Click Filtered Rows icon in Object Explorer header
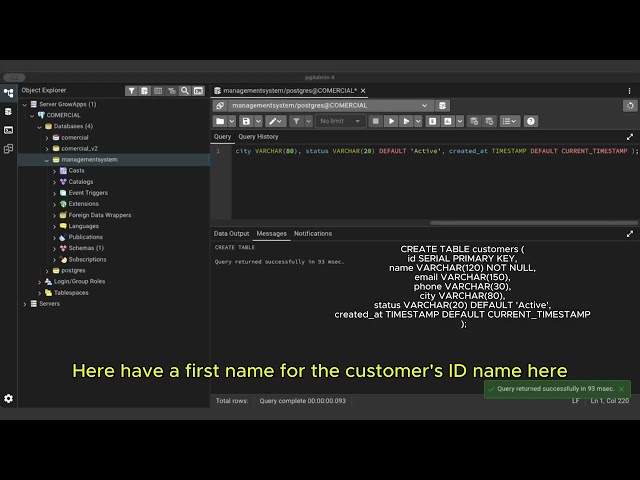 (x=171, y=91)
